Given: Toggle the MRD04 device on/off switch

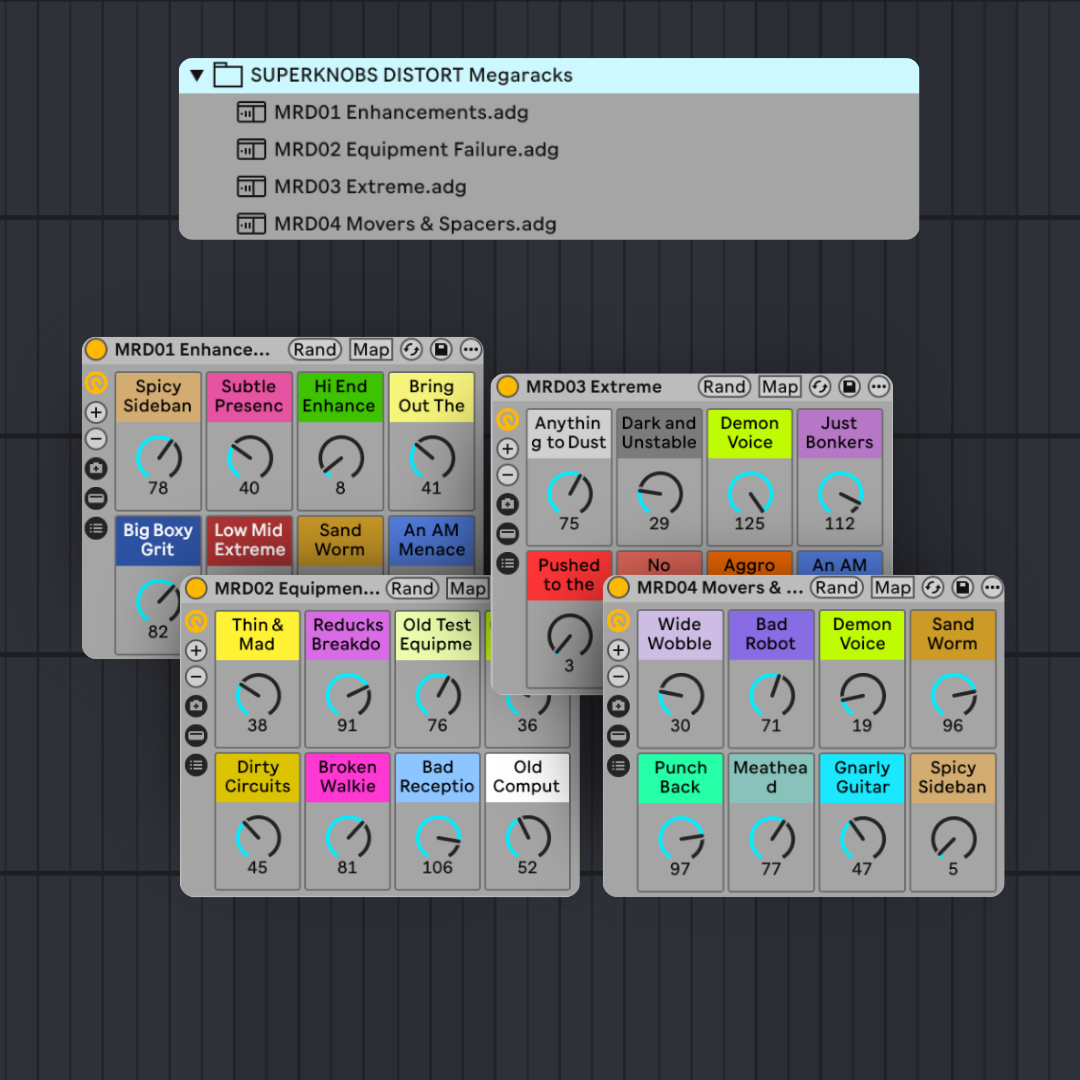Looking at the screenshot, I should (619, 588).
